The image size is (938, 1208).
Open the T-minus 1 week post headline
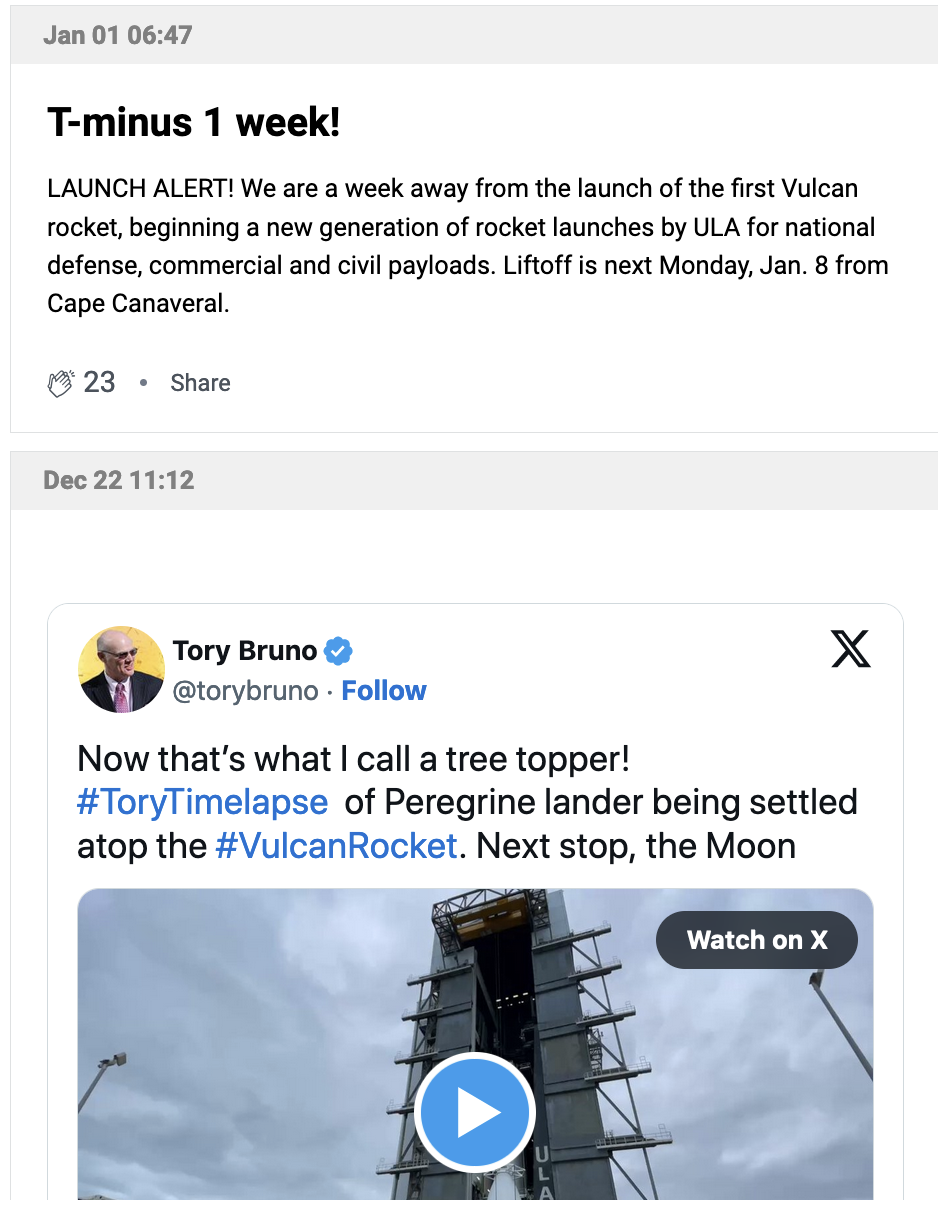click(x=193, y=122)
